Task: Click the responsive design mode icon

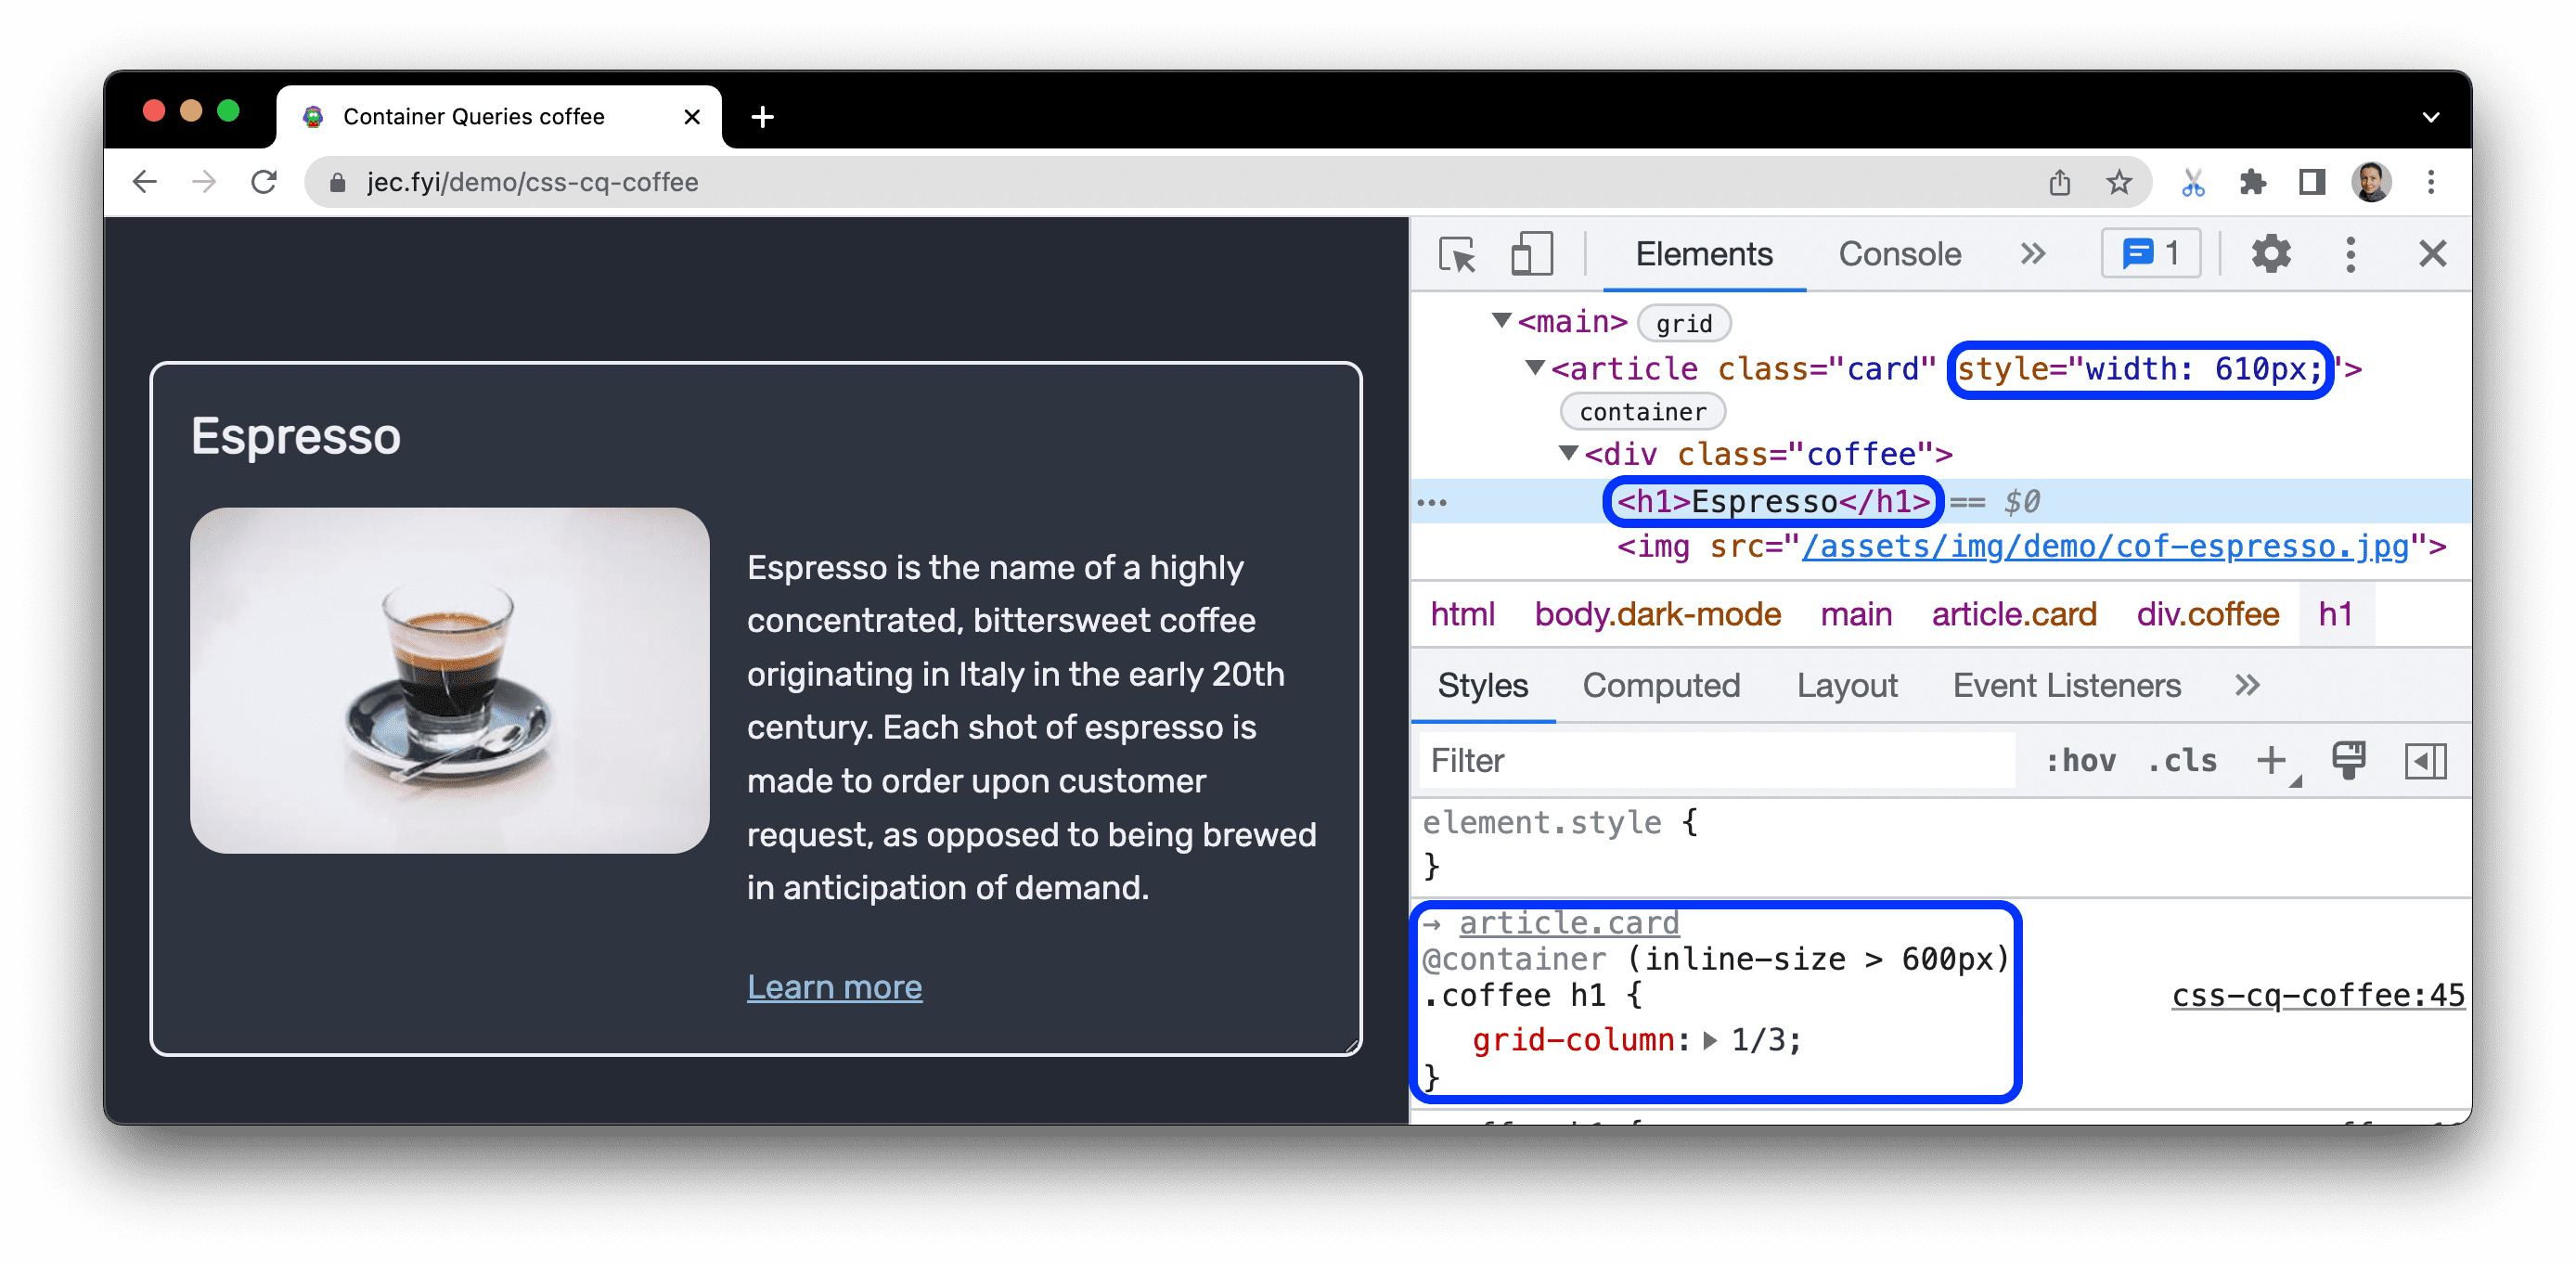Action: 1526,256
